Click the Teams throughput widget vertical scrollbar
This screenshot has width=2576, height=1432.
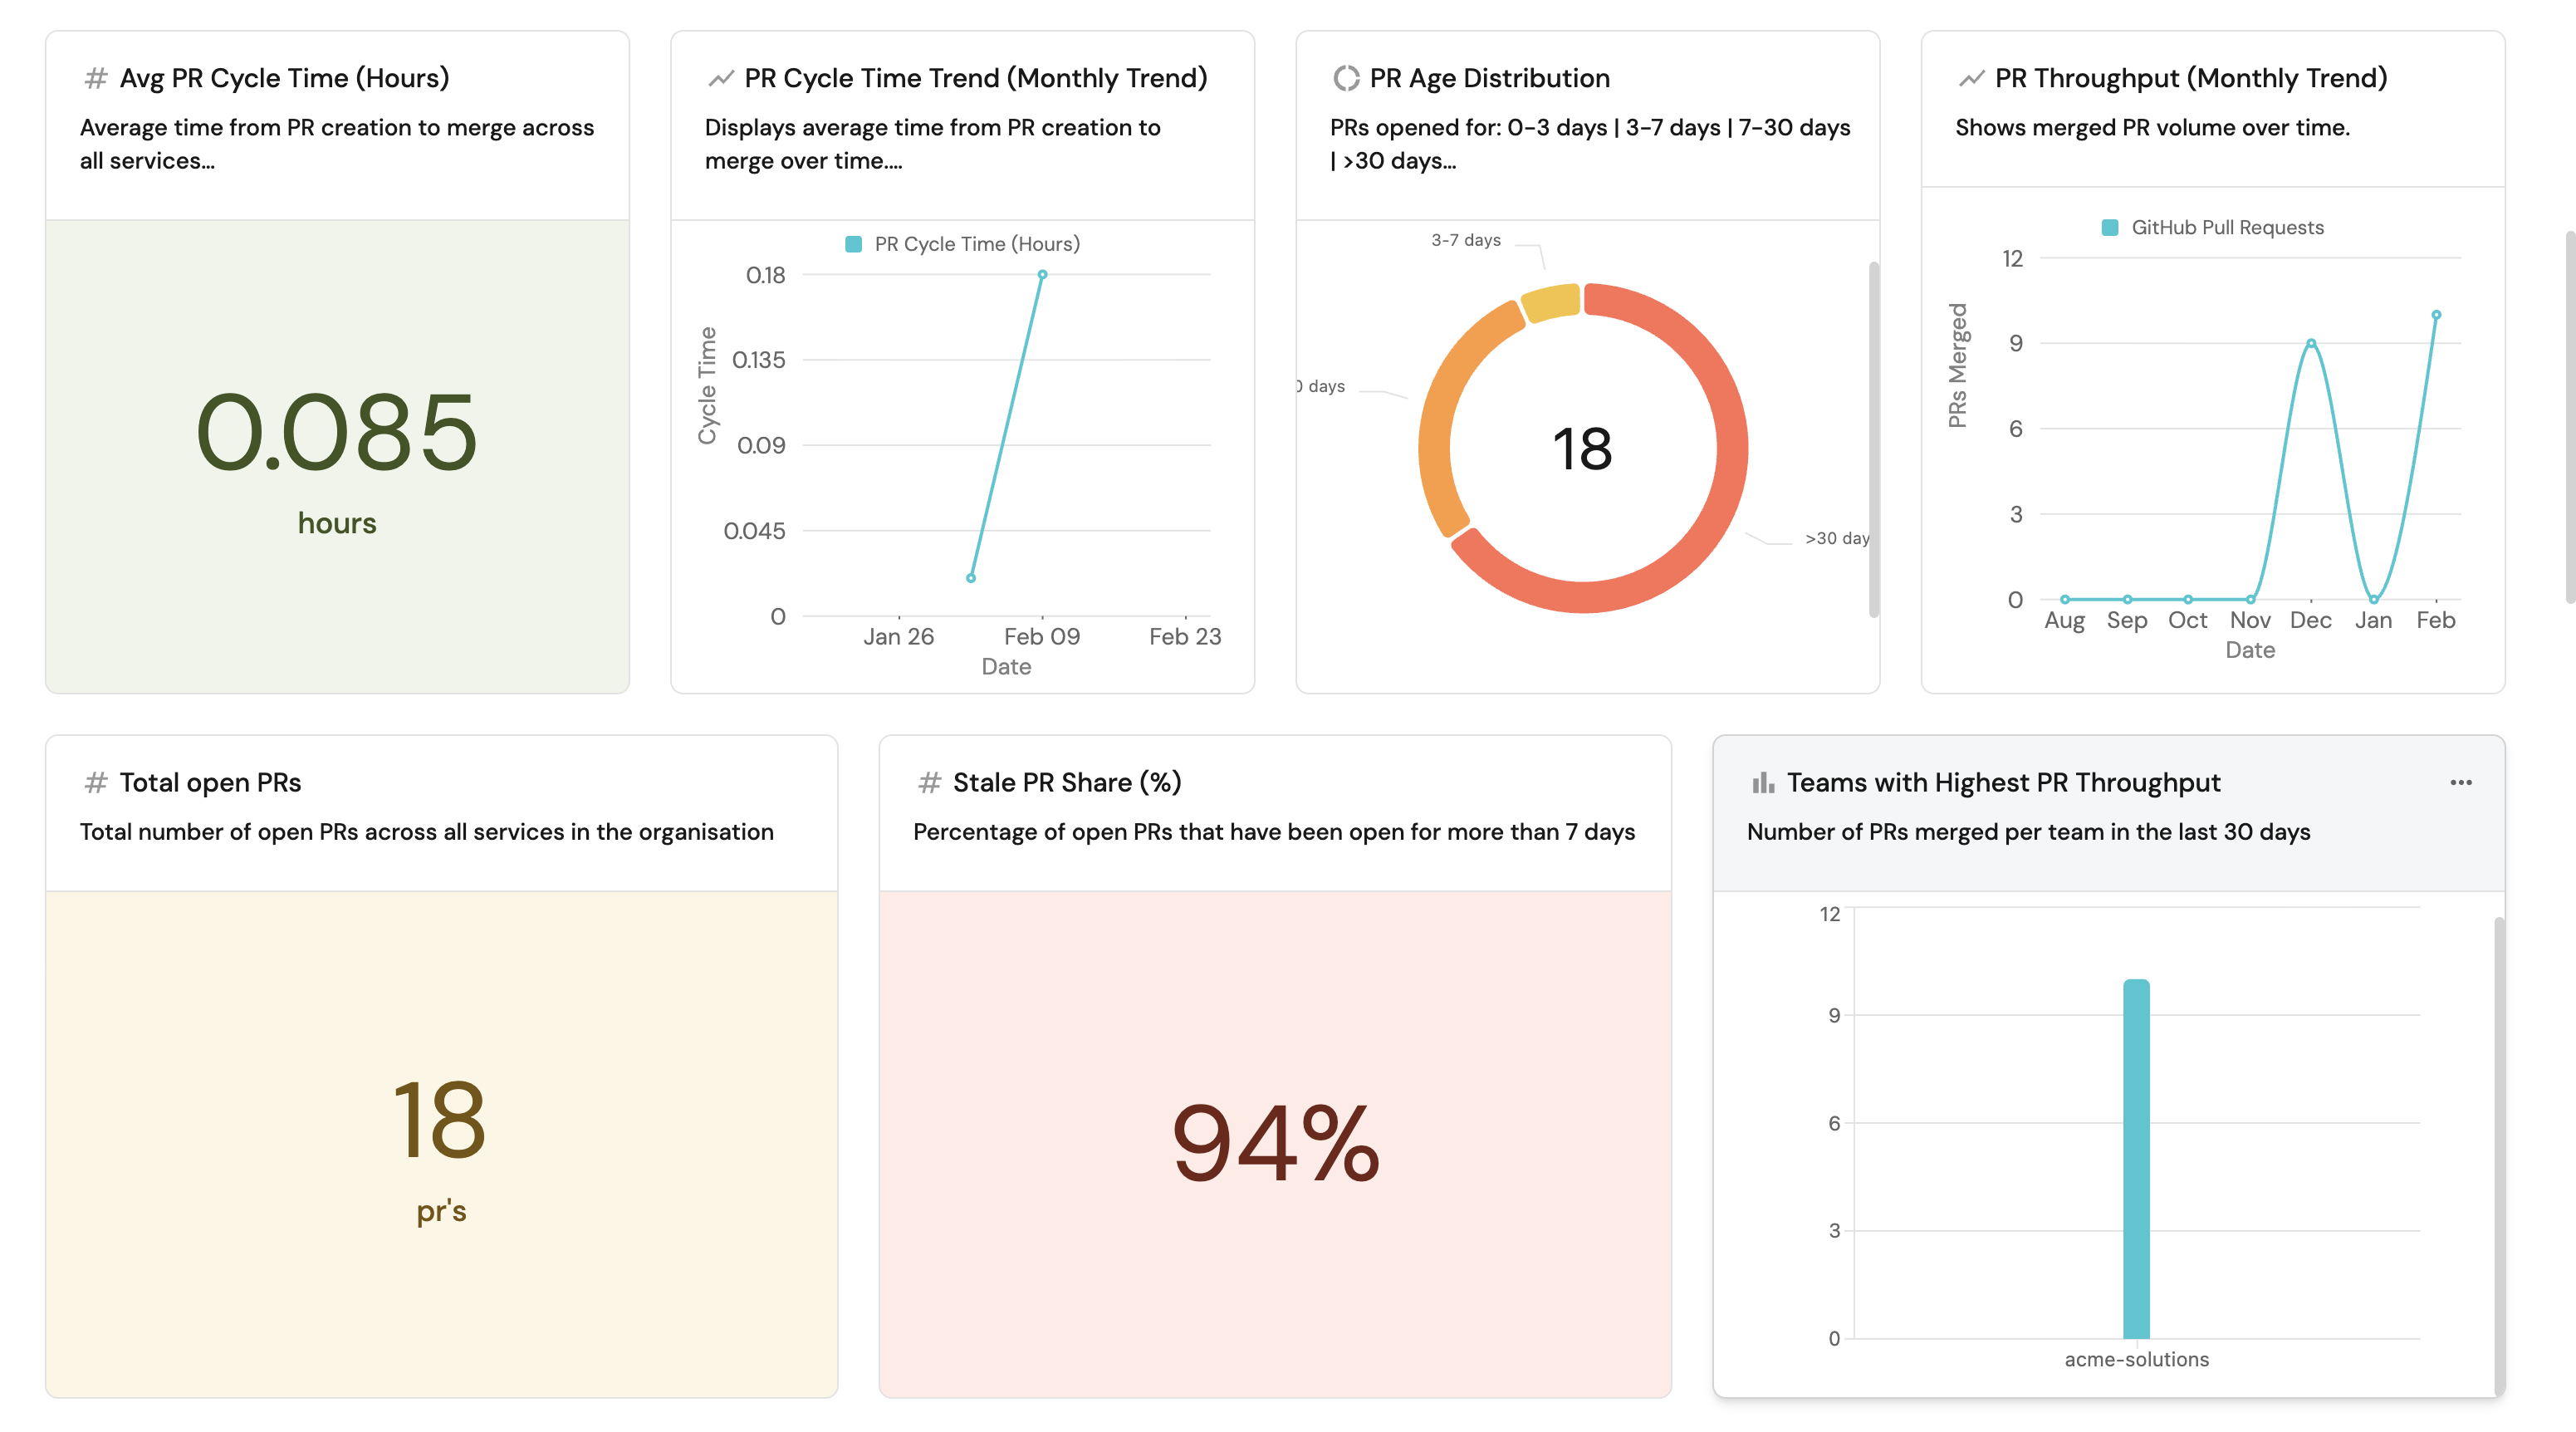tap(2498, 1150)
